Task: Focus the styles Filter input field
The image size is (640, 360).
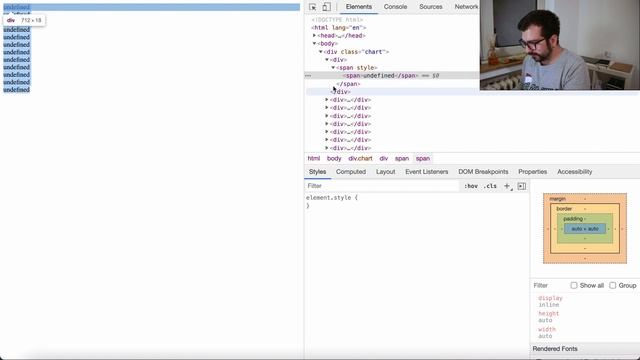Action: [382, 186]
